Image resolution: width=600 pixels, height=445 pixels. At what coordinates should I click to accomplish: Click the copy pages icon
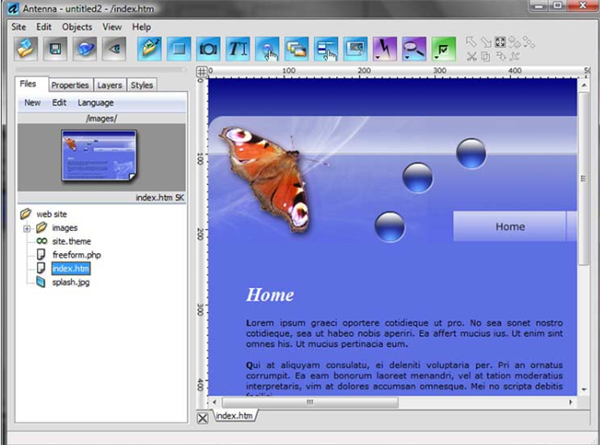coord(486,57)
